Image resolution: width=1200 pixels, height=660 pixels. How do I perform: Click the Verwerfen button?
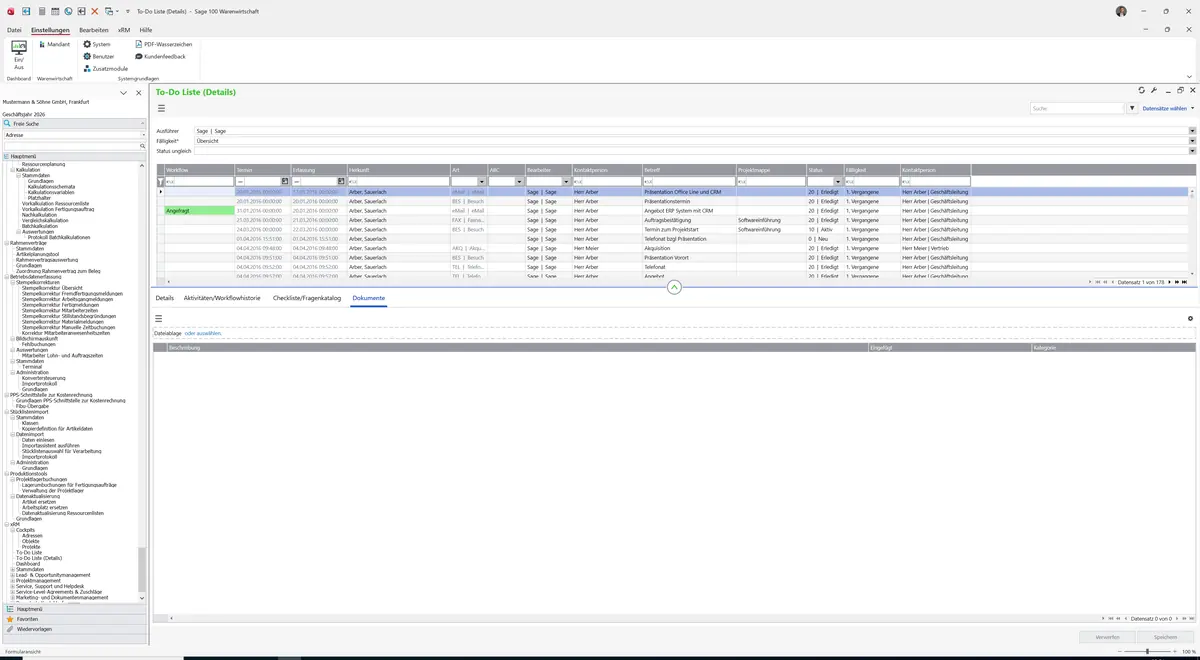click(x=1107, y=636)
